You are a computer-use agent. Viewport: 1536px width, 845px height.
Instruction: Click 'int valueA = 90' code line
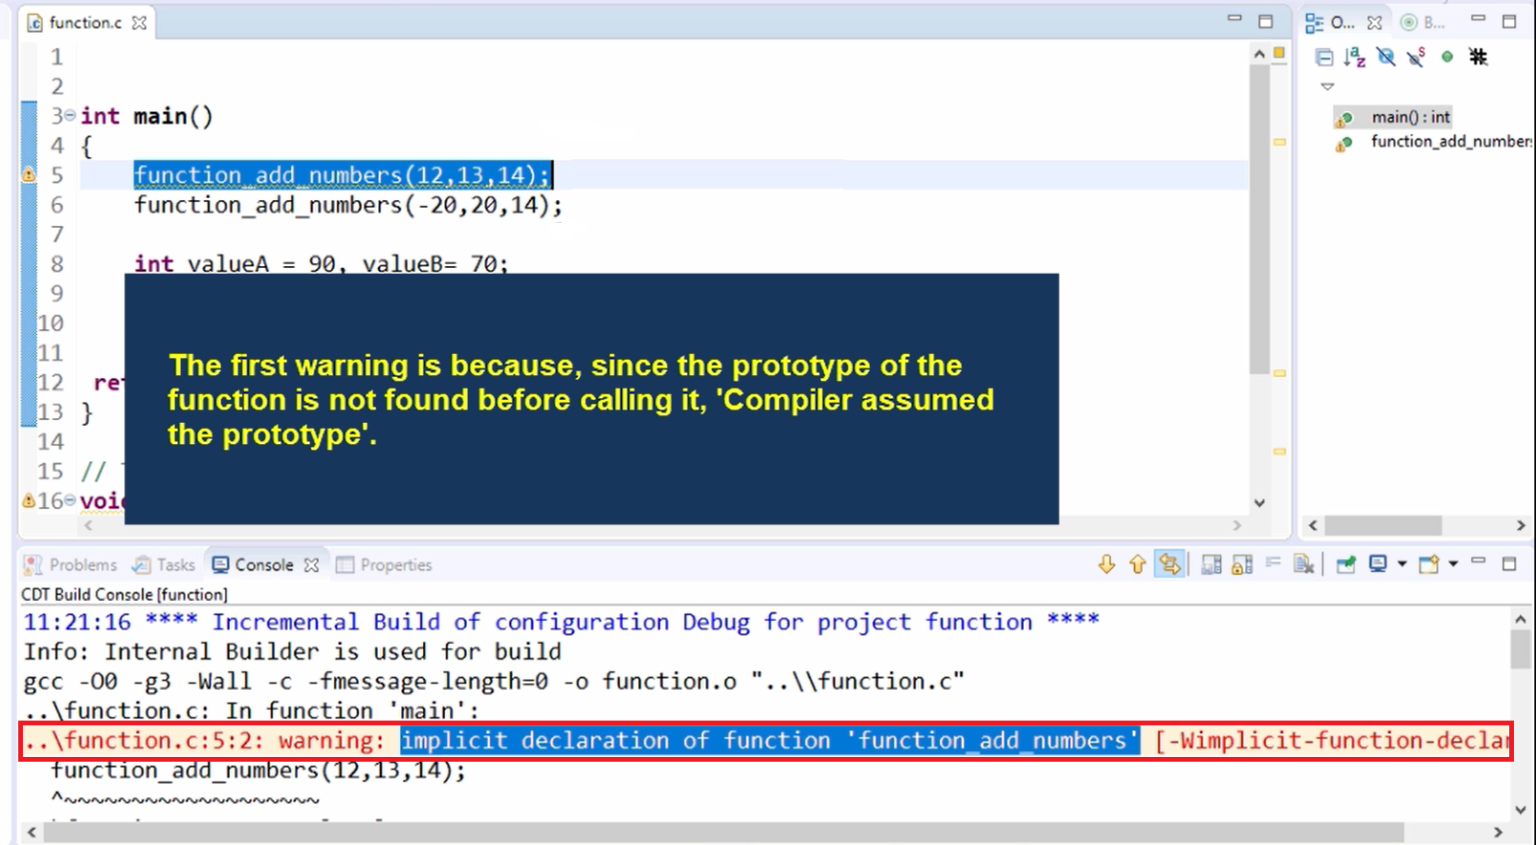[321, 263]
